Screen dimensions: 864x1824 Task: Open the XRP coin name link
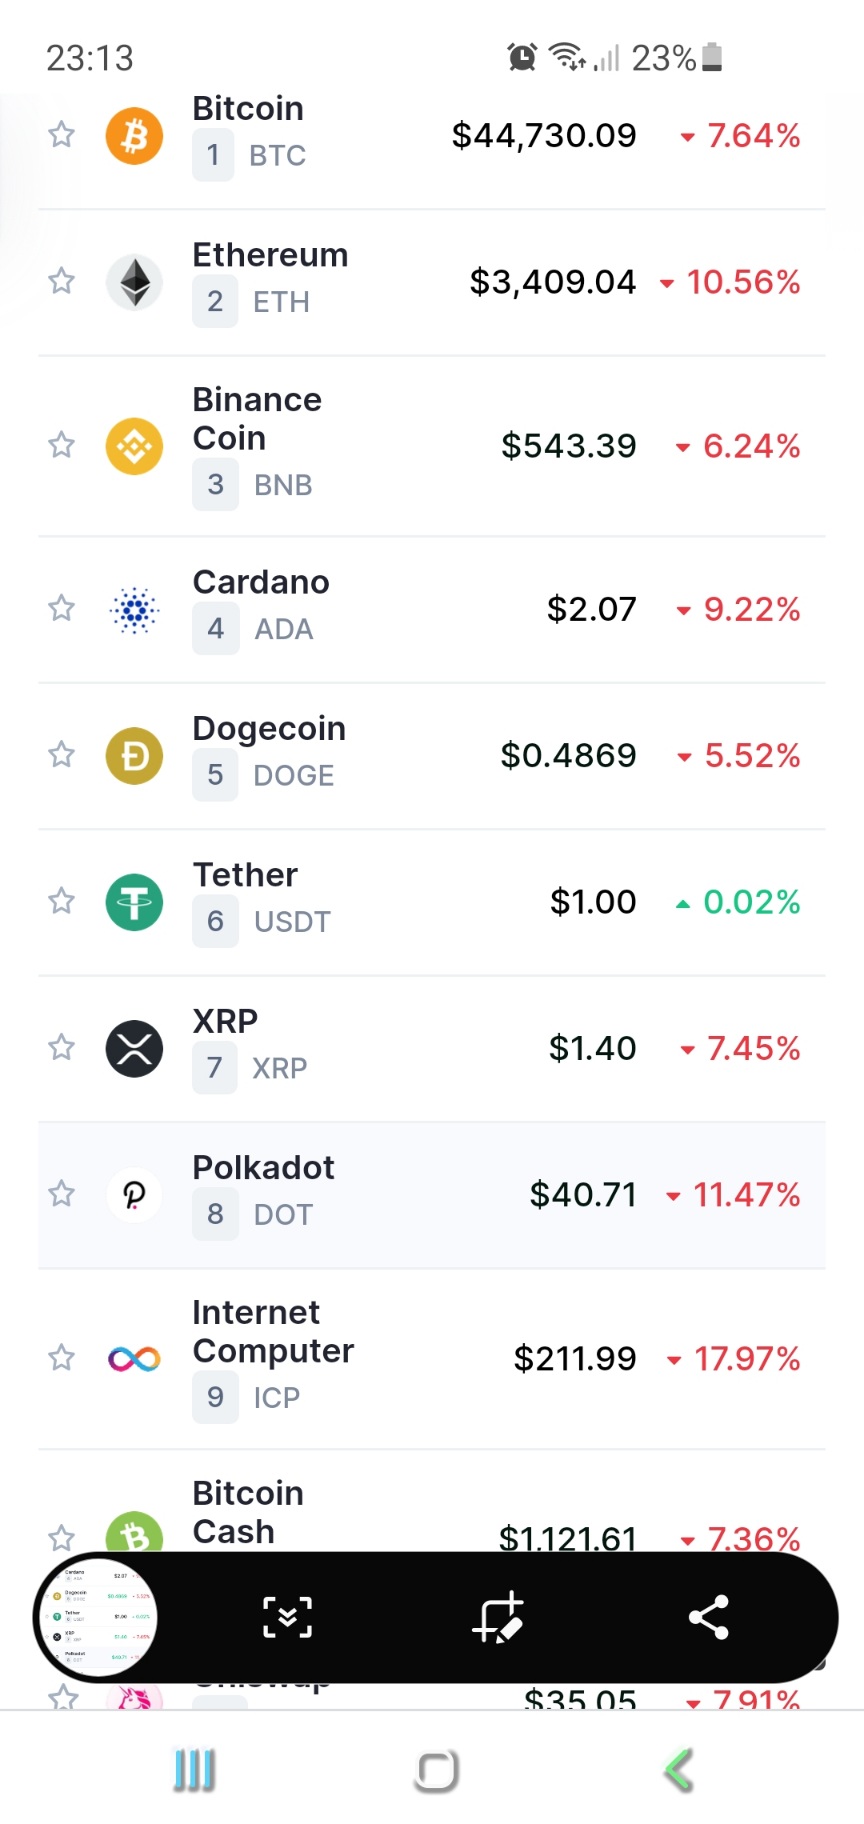pyautogui.click(x=225, y=1021)
